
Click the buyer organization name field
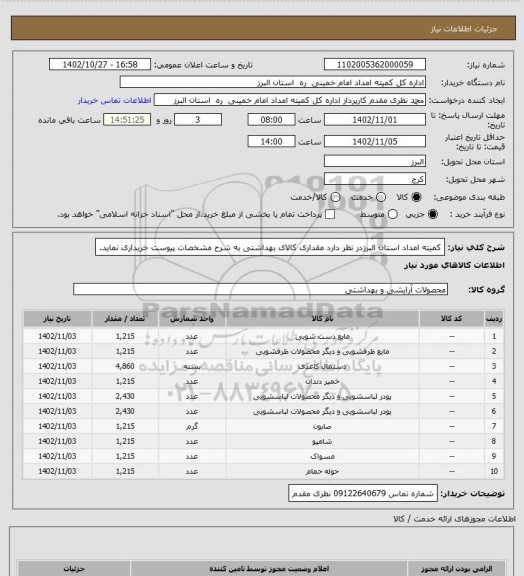pos(273,82)
